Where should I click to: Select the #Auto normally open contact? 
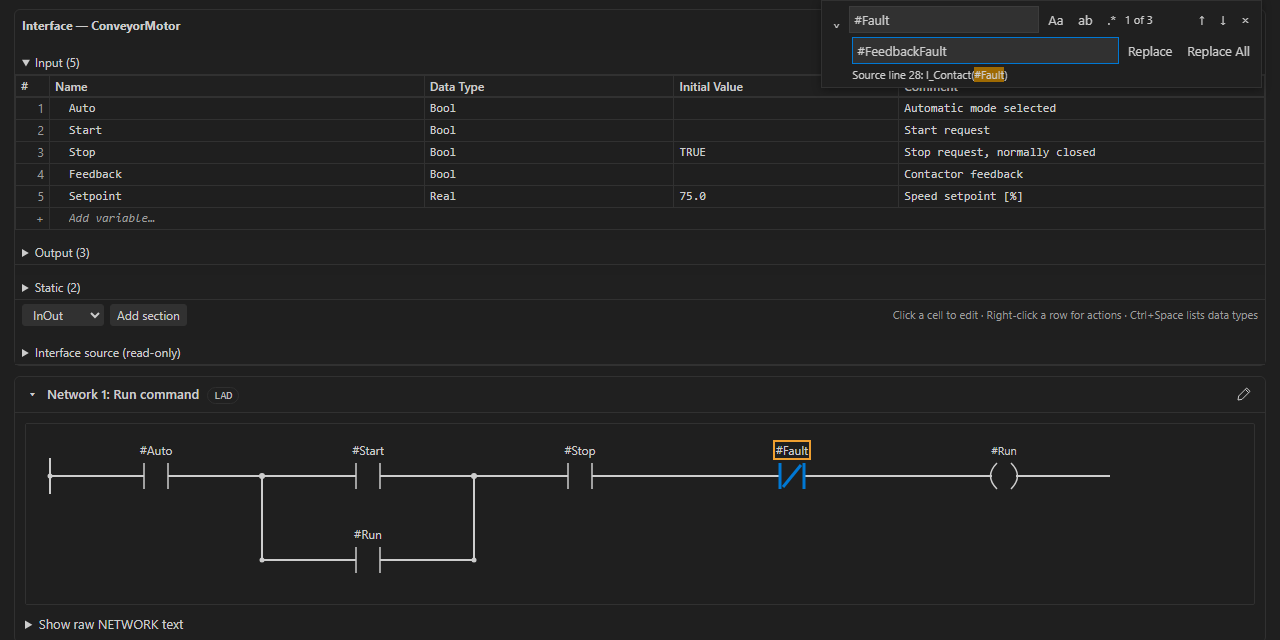coord(156,476)
